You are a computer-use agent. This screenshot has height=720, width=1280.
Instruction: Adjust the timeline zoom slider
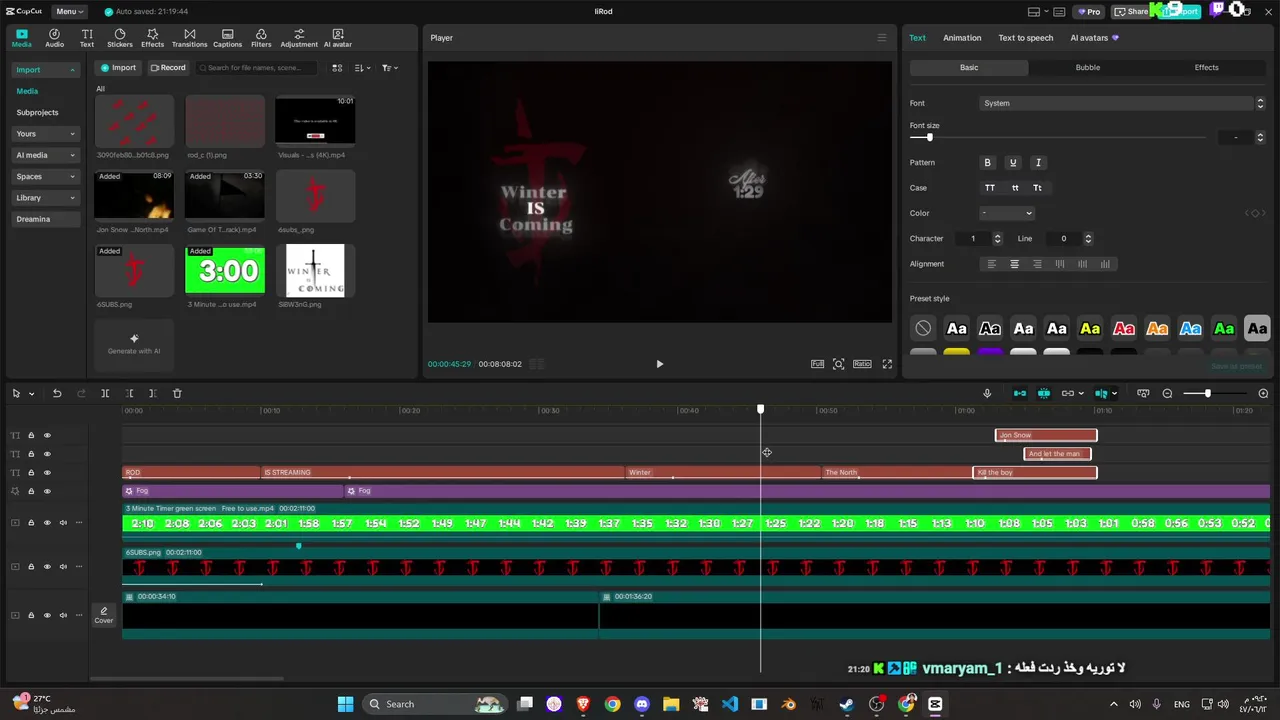pyautogui.click(x=1209, y=393)
